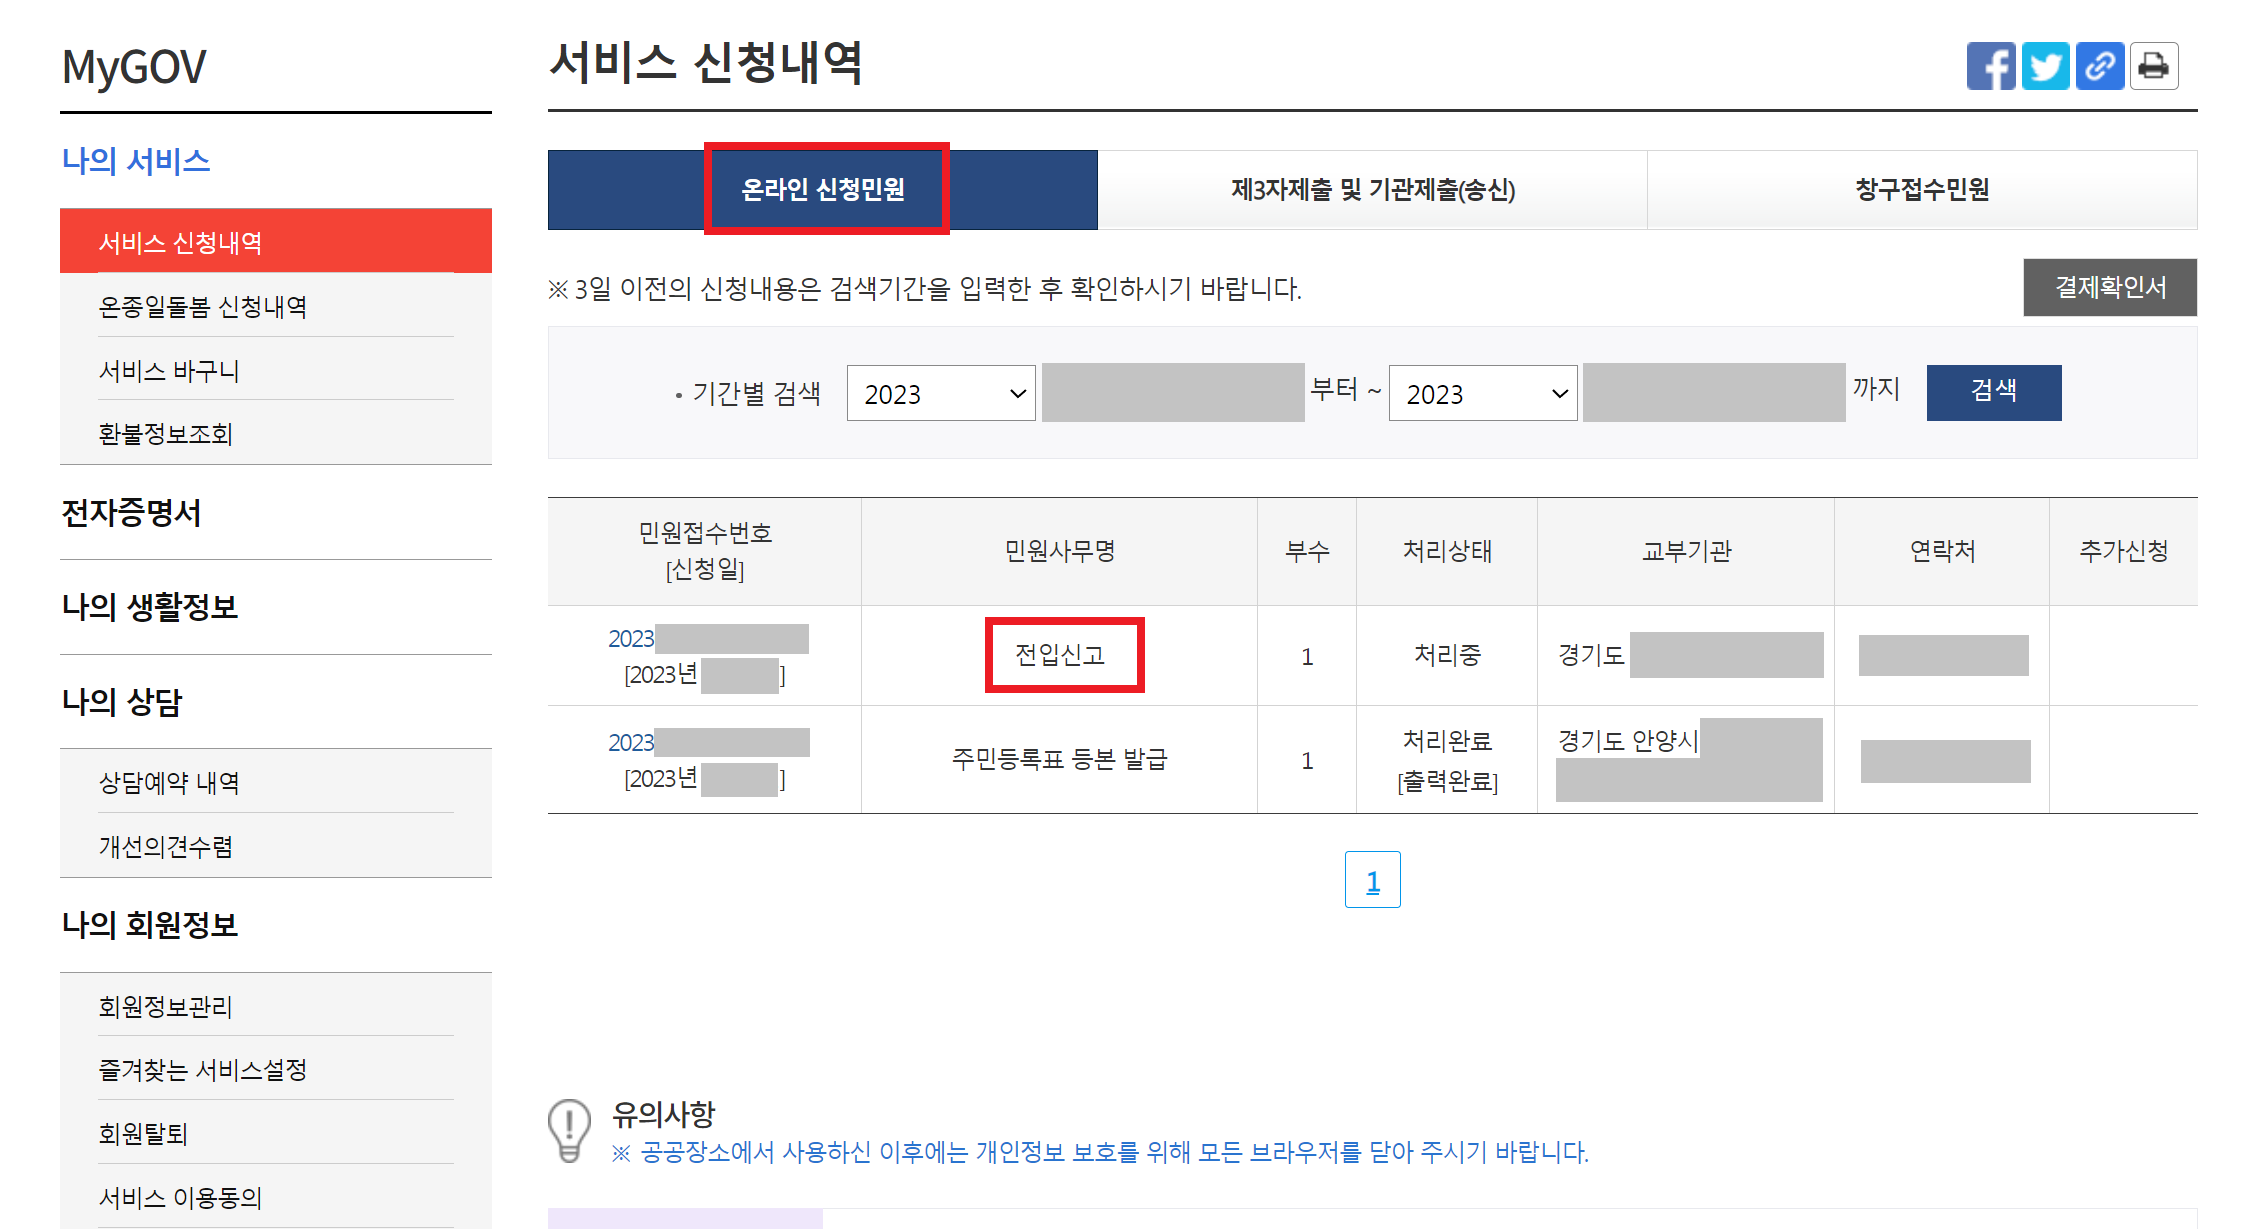Open 상담예약 내역 sidebar link
Viewport: 2260px width, 1229px height.
[x=169, y=783]
